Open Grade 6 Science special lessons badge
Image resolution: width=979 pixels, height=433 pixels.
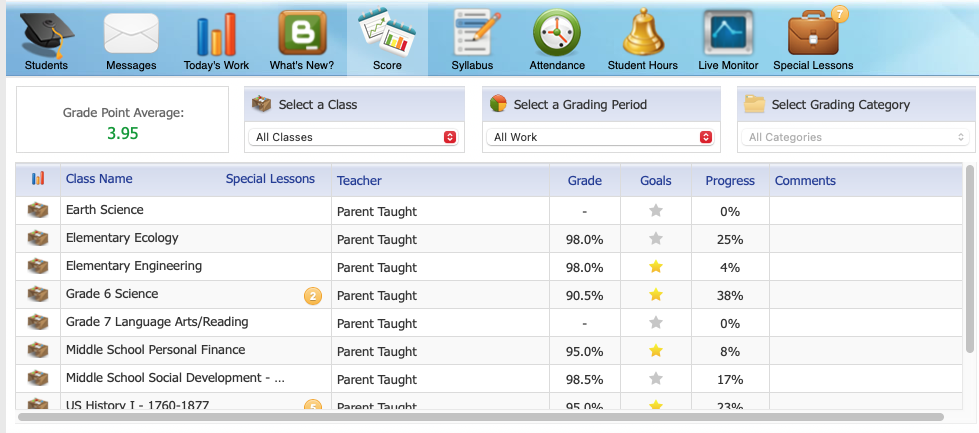click(x=312, y=295)
